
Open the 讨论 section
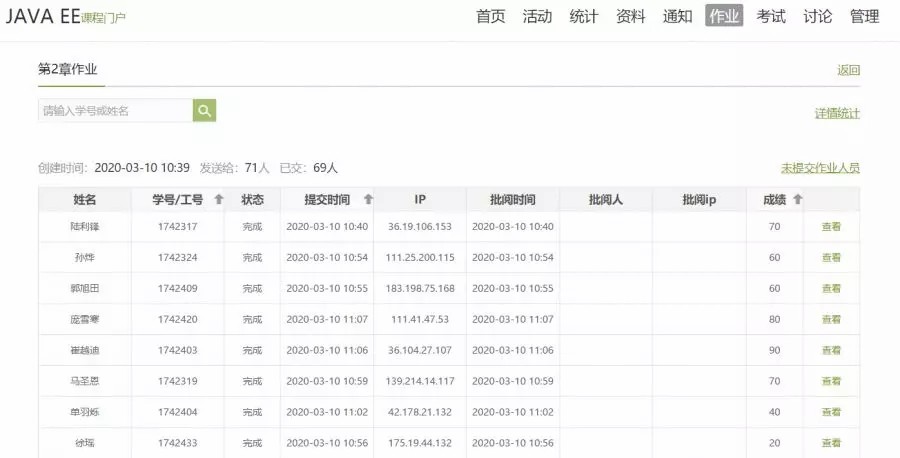(817, 17)
